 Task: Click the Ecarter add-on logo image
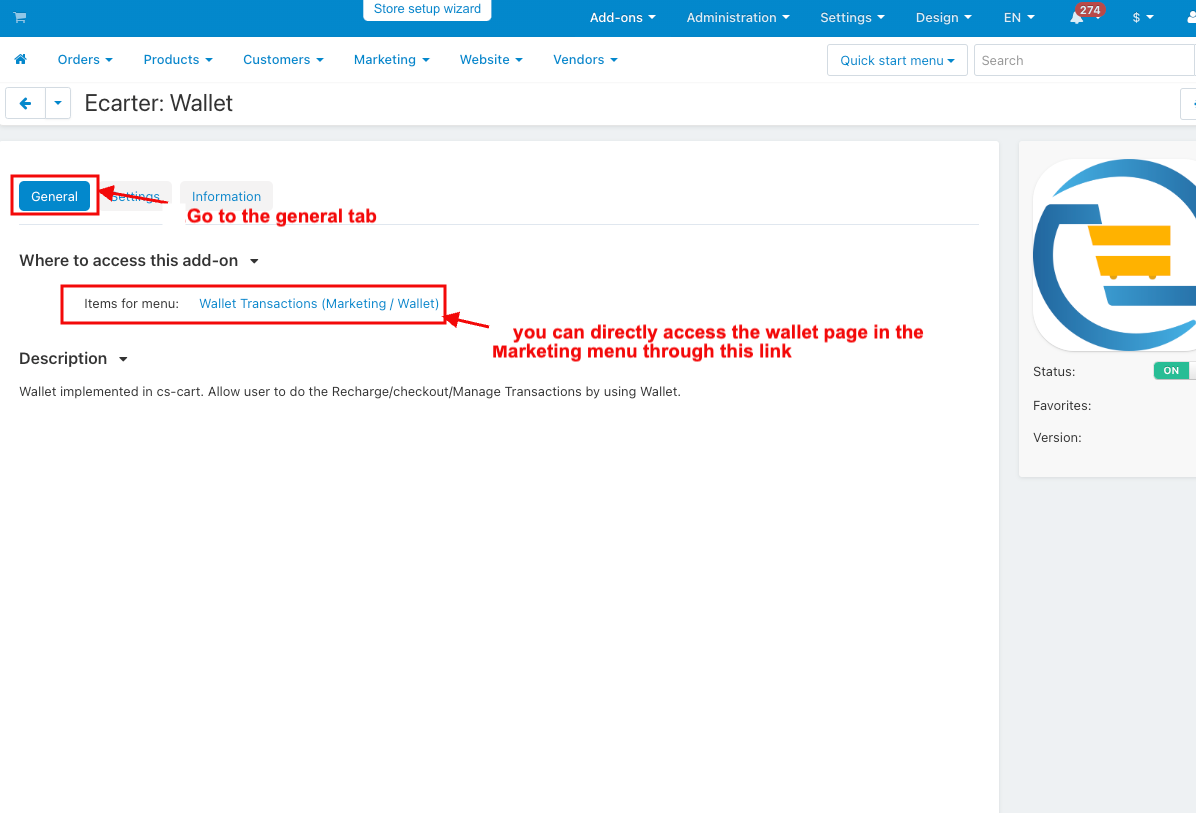(1114, 254)
